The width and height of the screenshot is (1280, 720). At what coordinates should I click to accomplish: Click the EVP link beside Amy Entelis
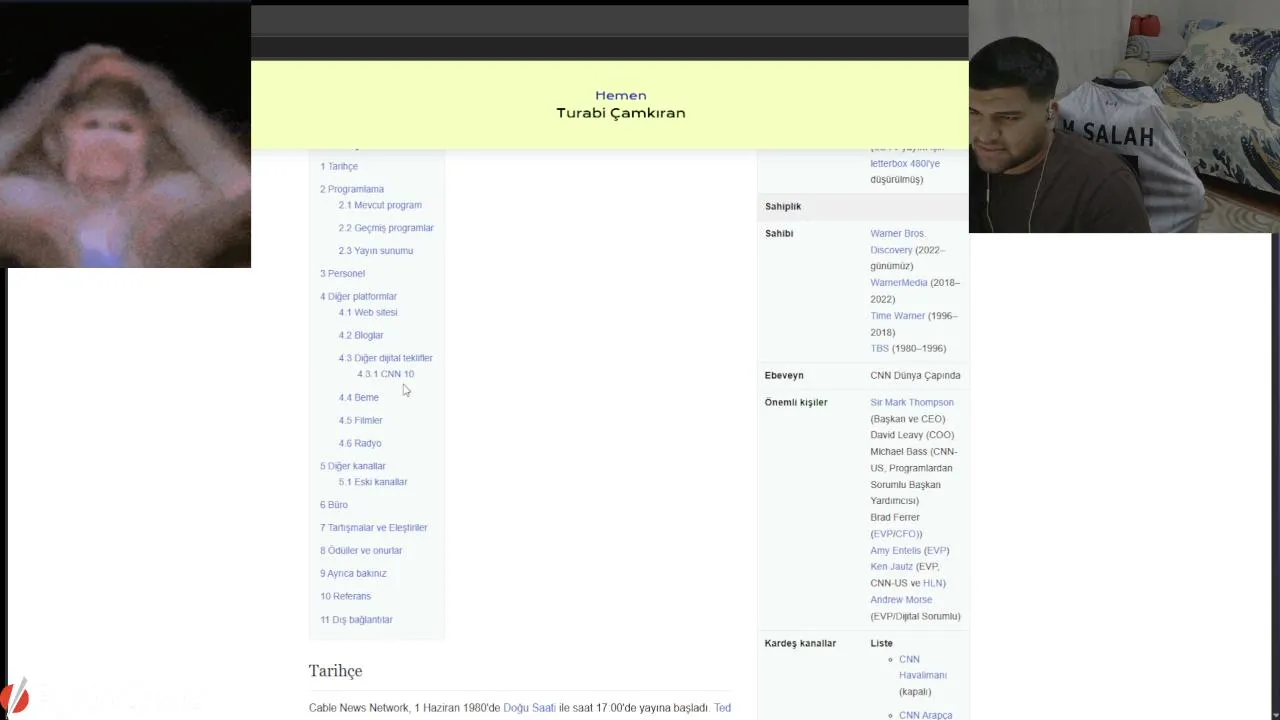pyautogui.click(x=936, y=551)
